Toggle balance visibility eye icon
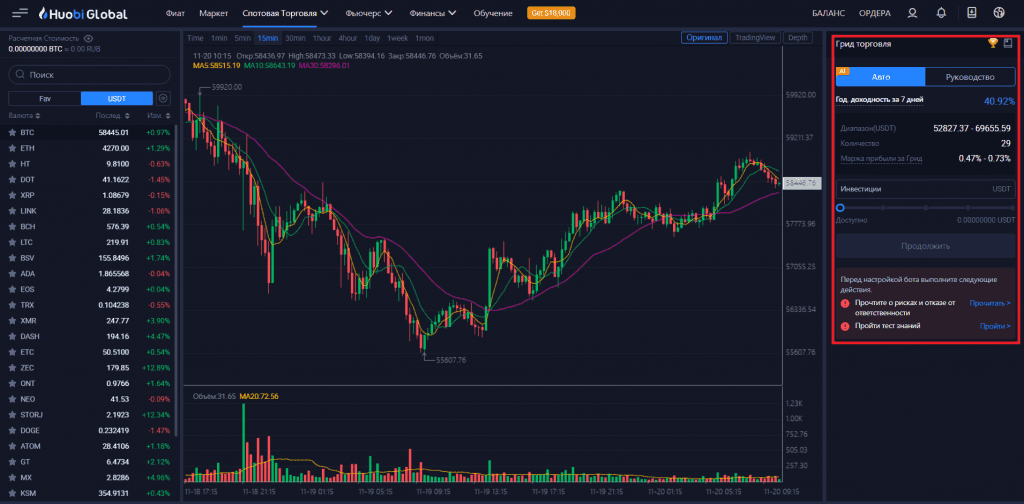 88,39
